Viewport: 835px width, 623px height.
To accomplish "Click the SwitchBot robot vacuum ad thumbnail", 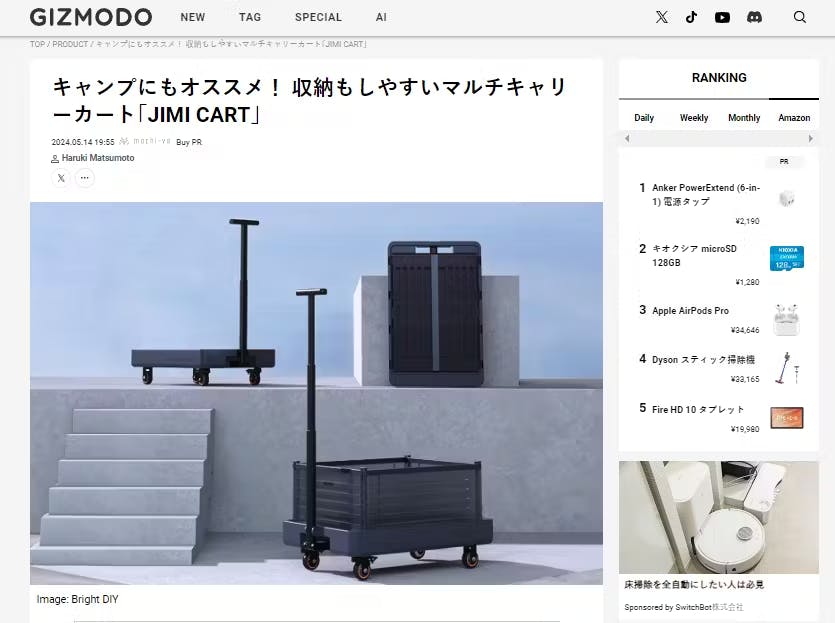I will tap(718, 516).
